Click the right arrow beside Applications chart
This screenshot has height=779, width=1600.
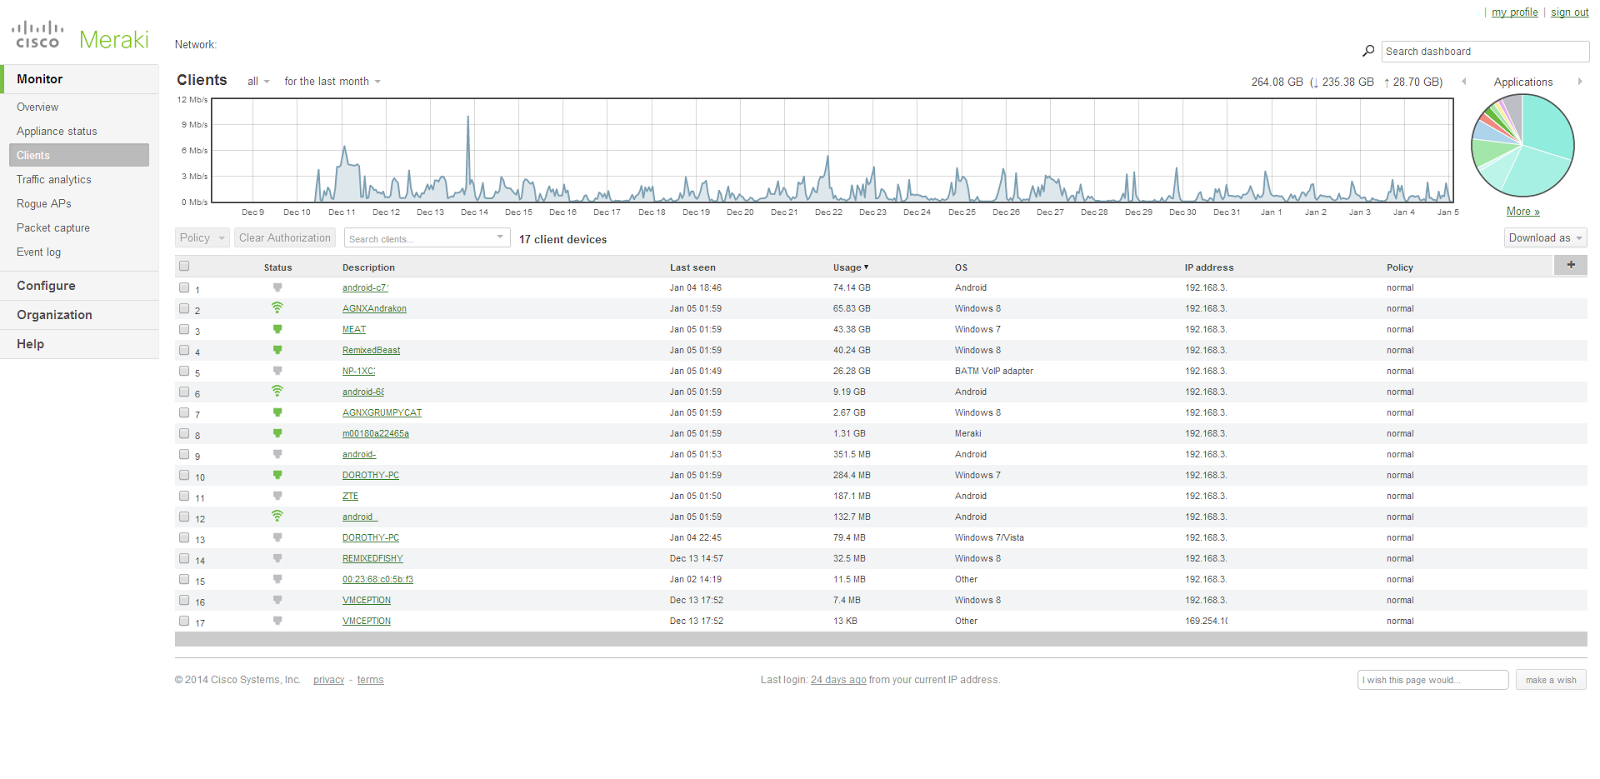(x=1580, y=82)
